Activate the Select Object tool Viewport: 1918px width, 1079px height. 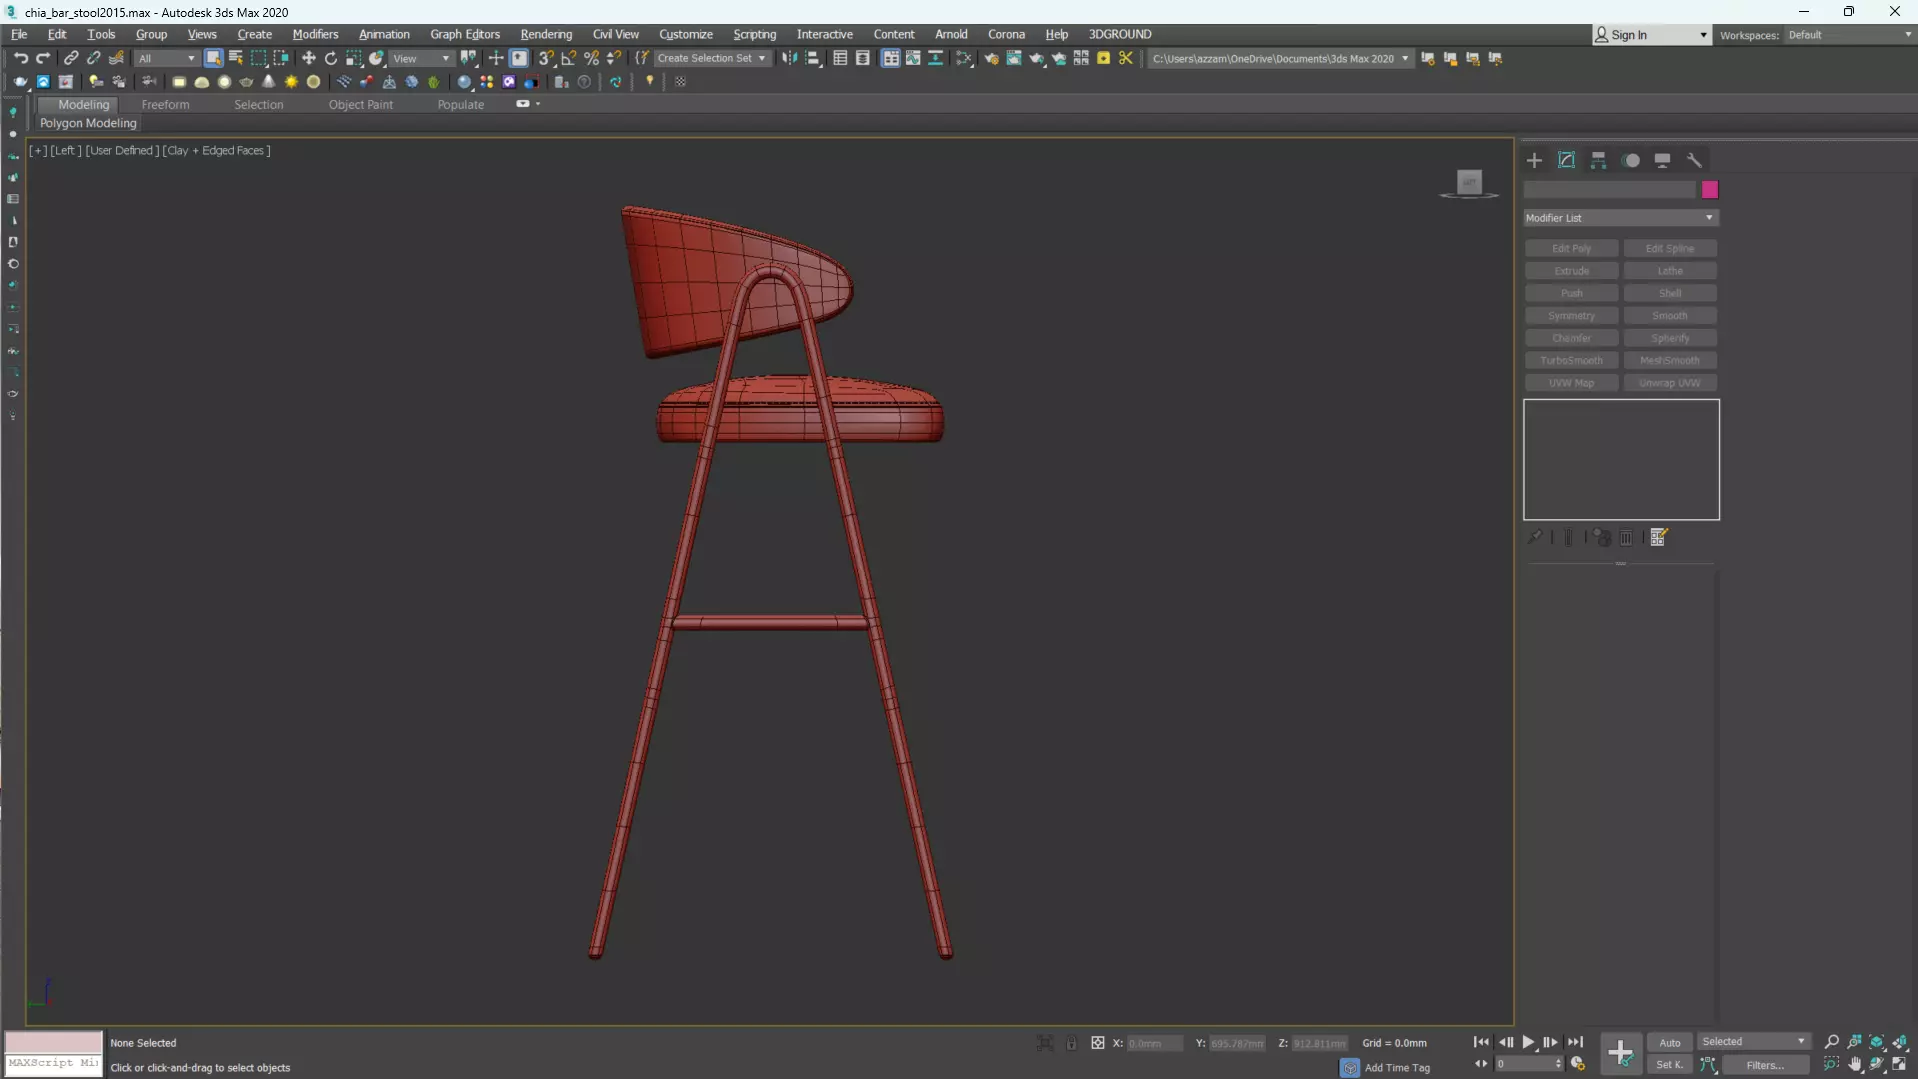[x=213, y=58]
